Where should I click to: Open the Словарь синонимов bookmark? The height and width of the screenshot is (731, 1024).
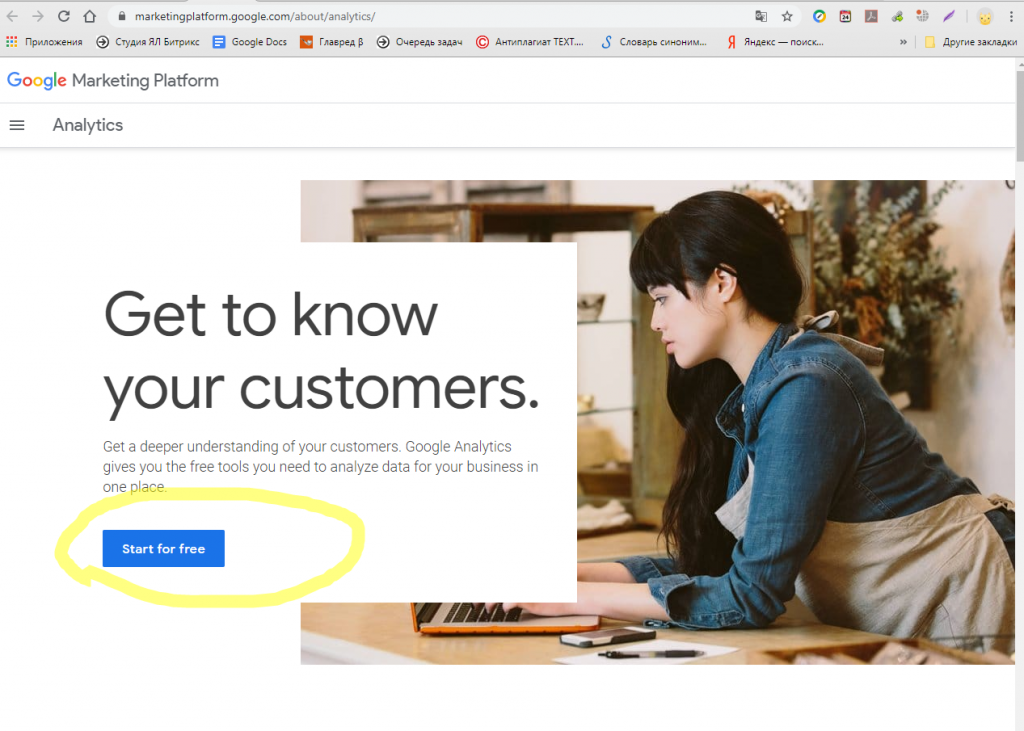click(x=654, y=42)
